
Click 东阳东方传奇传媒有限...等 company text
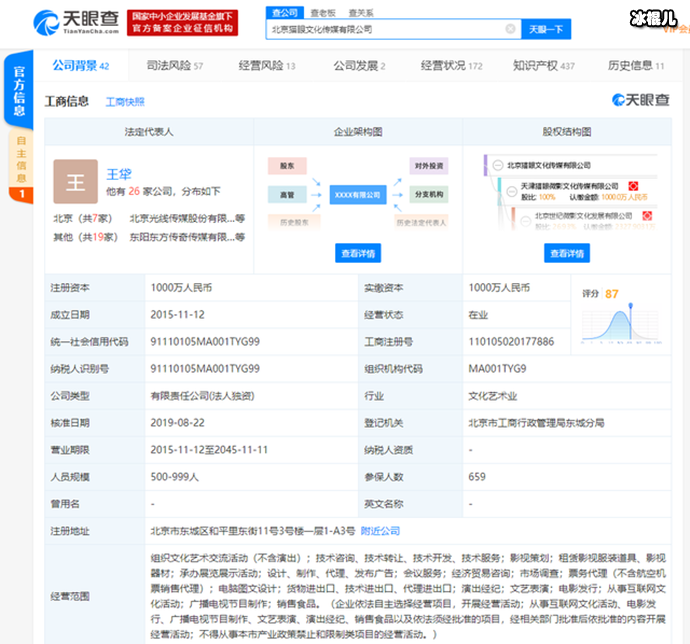pos(187,237)
